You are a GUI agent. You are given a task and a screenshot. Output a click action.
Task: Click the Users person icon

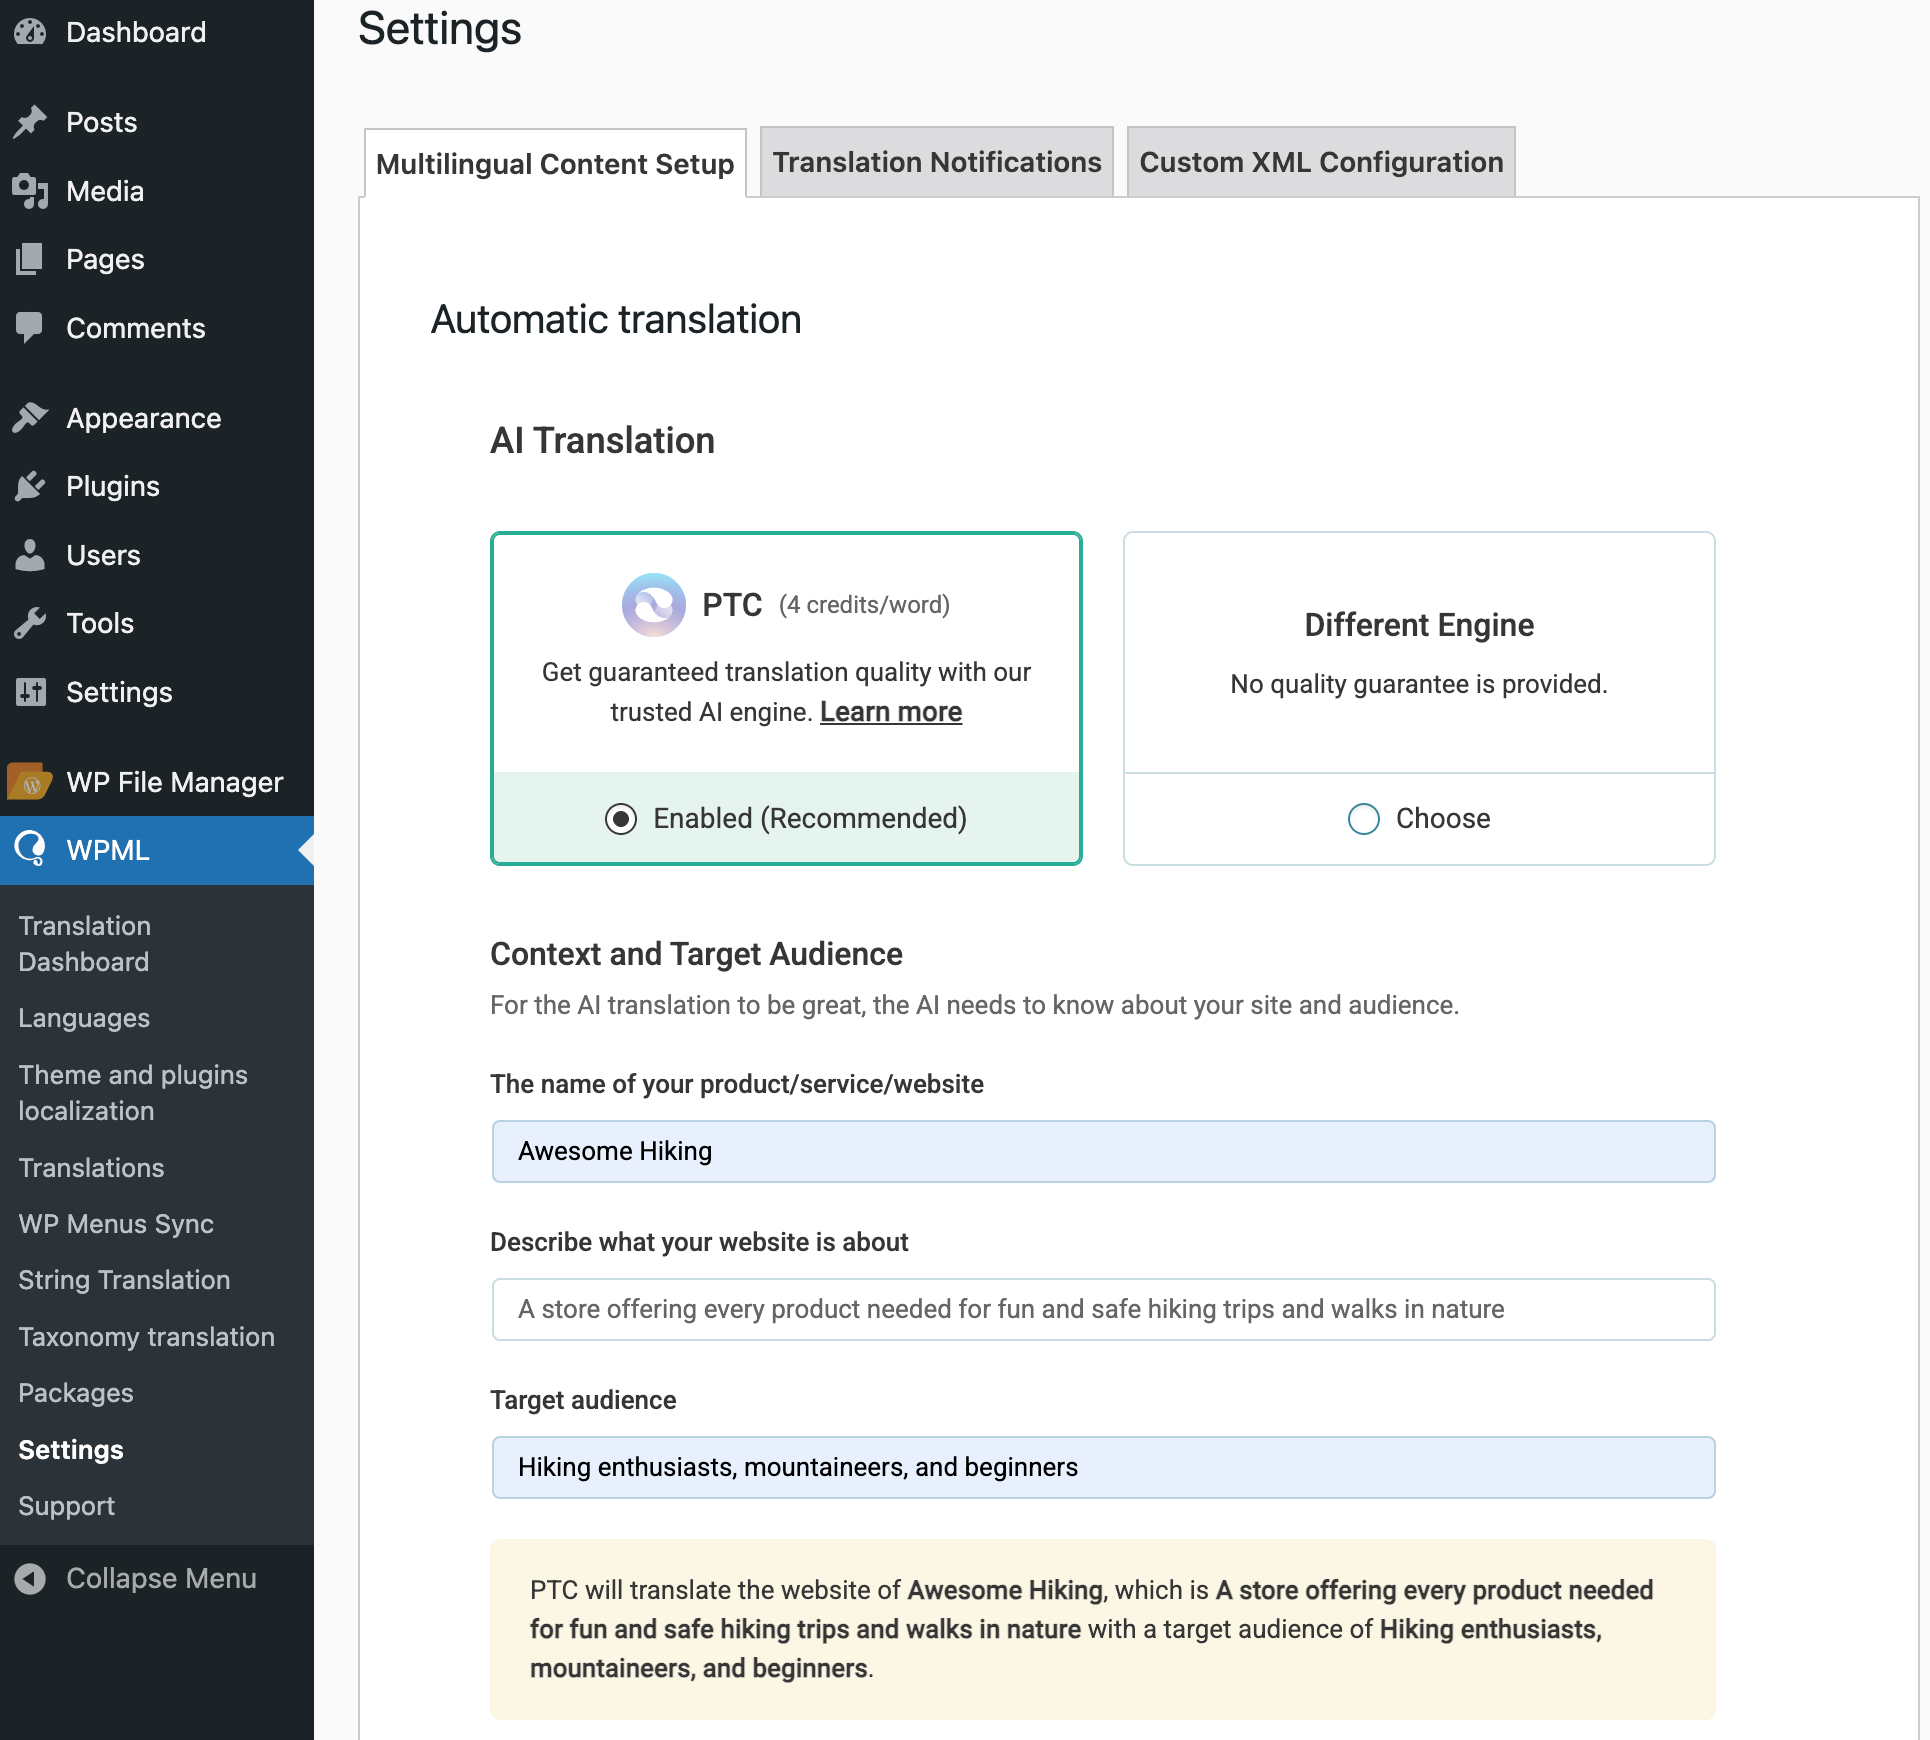[30, 555]
